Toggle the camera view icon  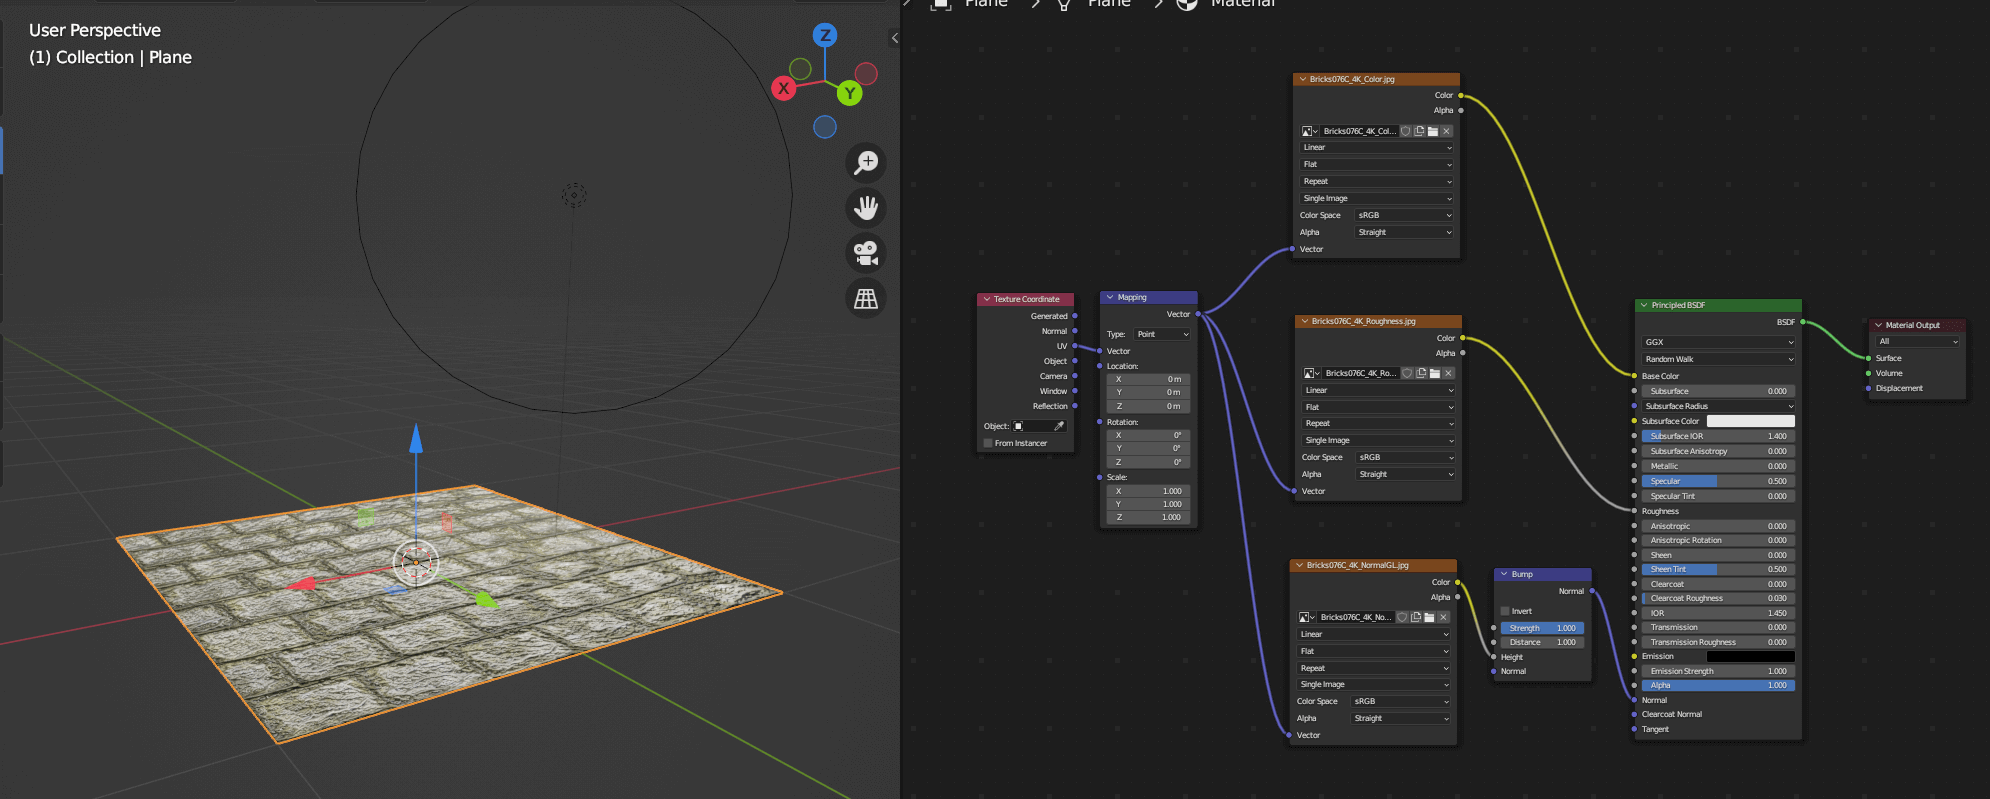coord(866,253)
